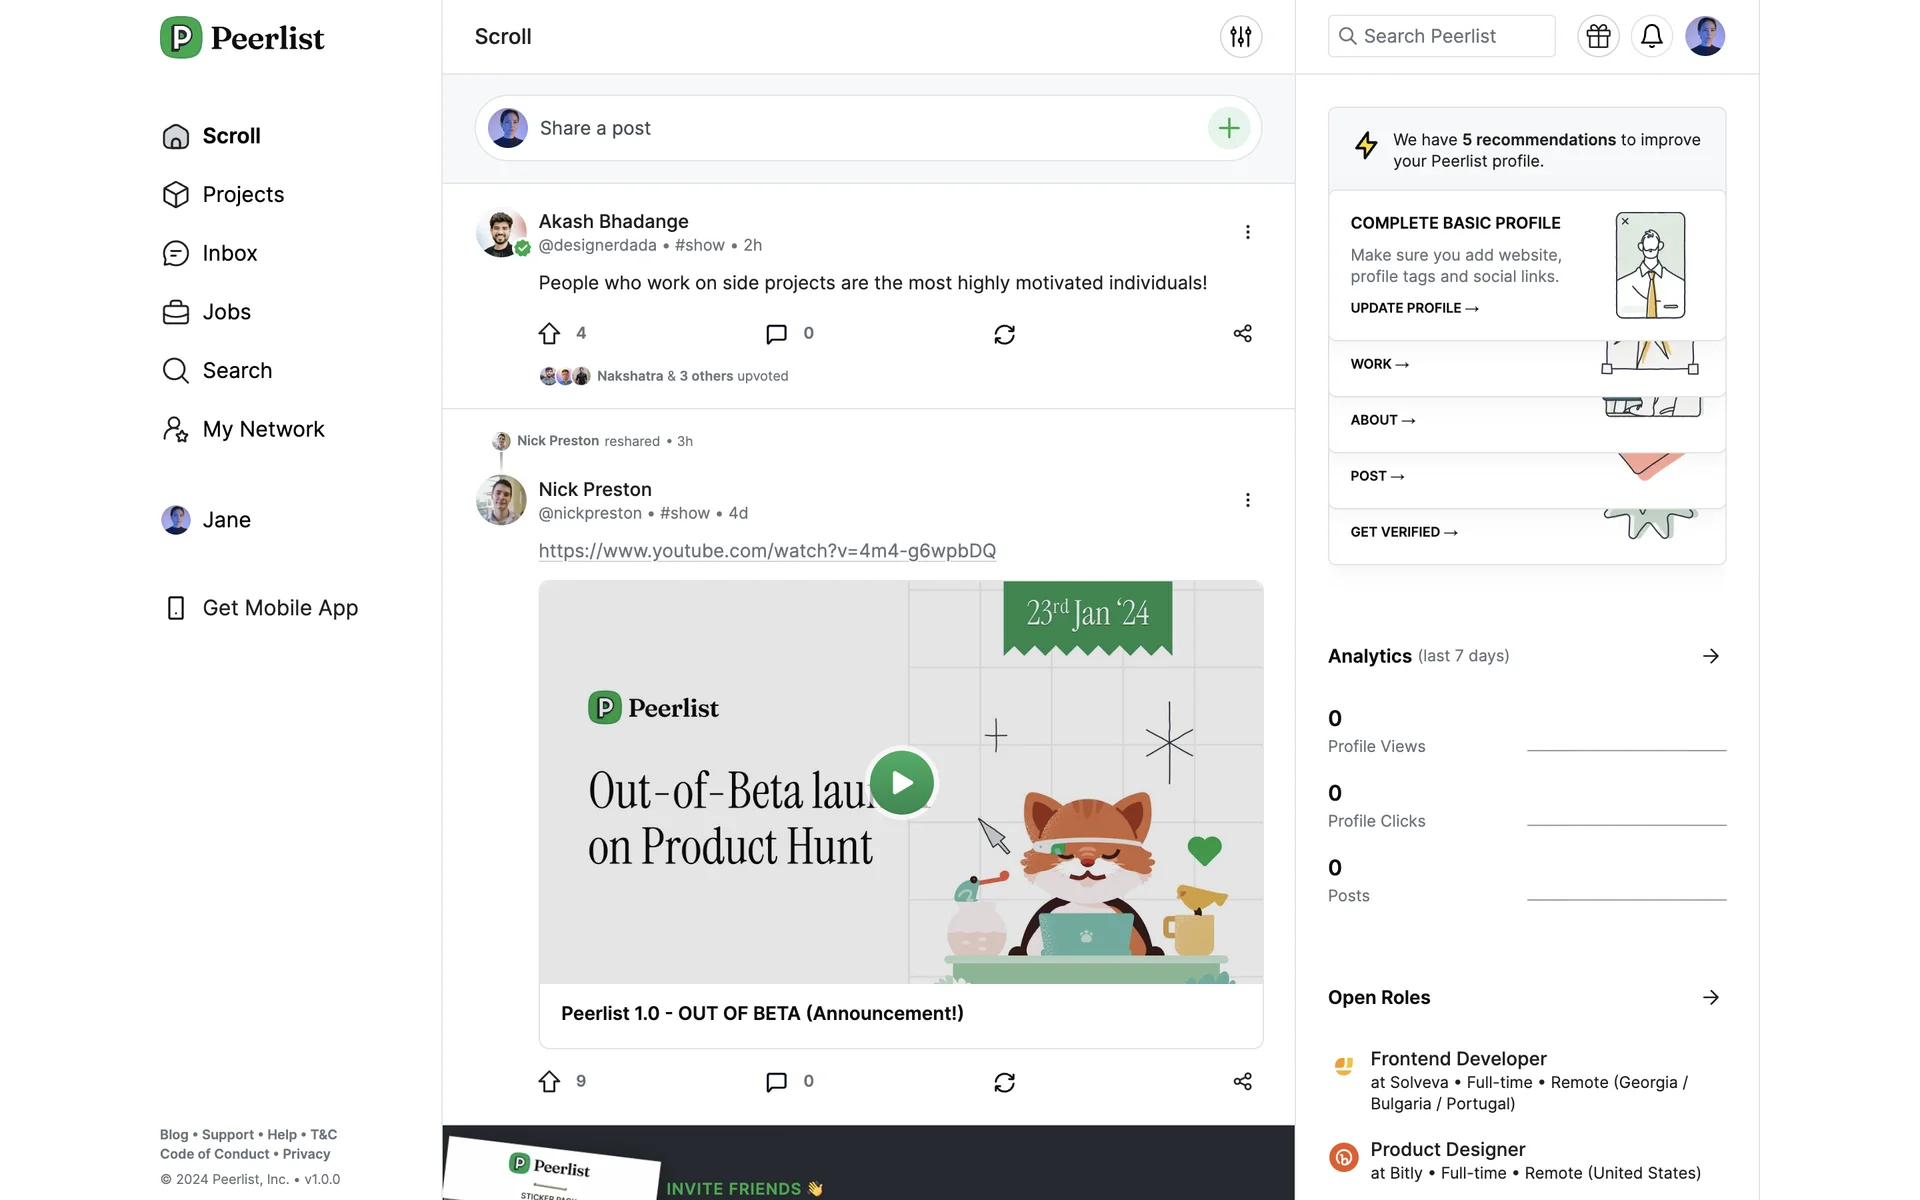Focus the Search Peerlist field
Viewport: 1920px width, 1200px height.
[1441, 36]
